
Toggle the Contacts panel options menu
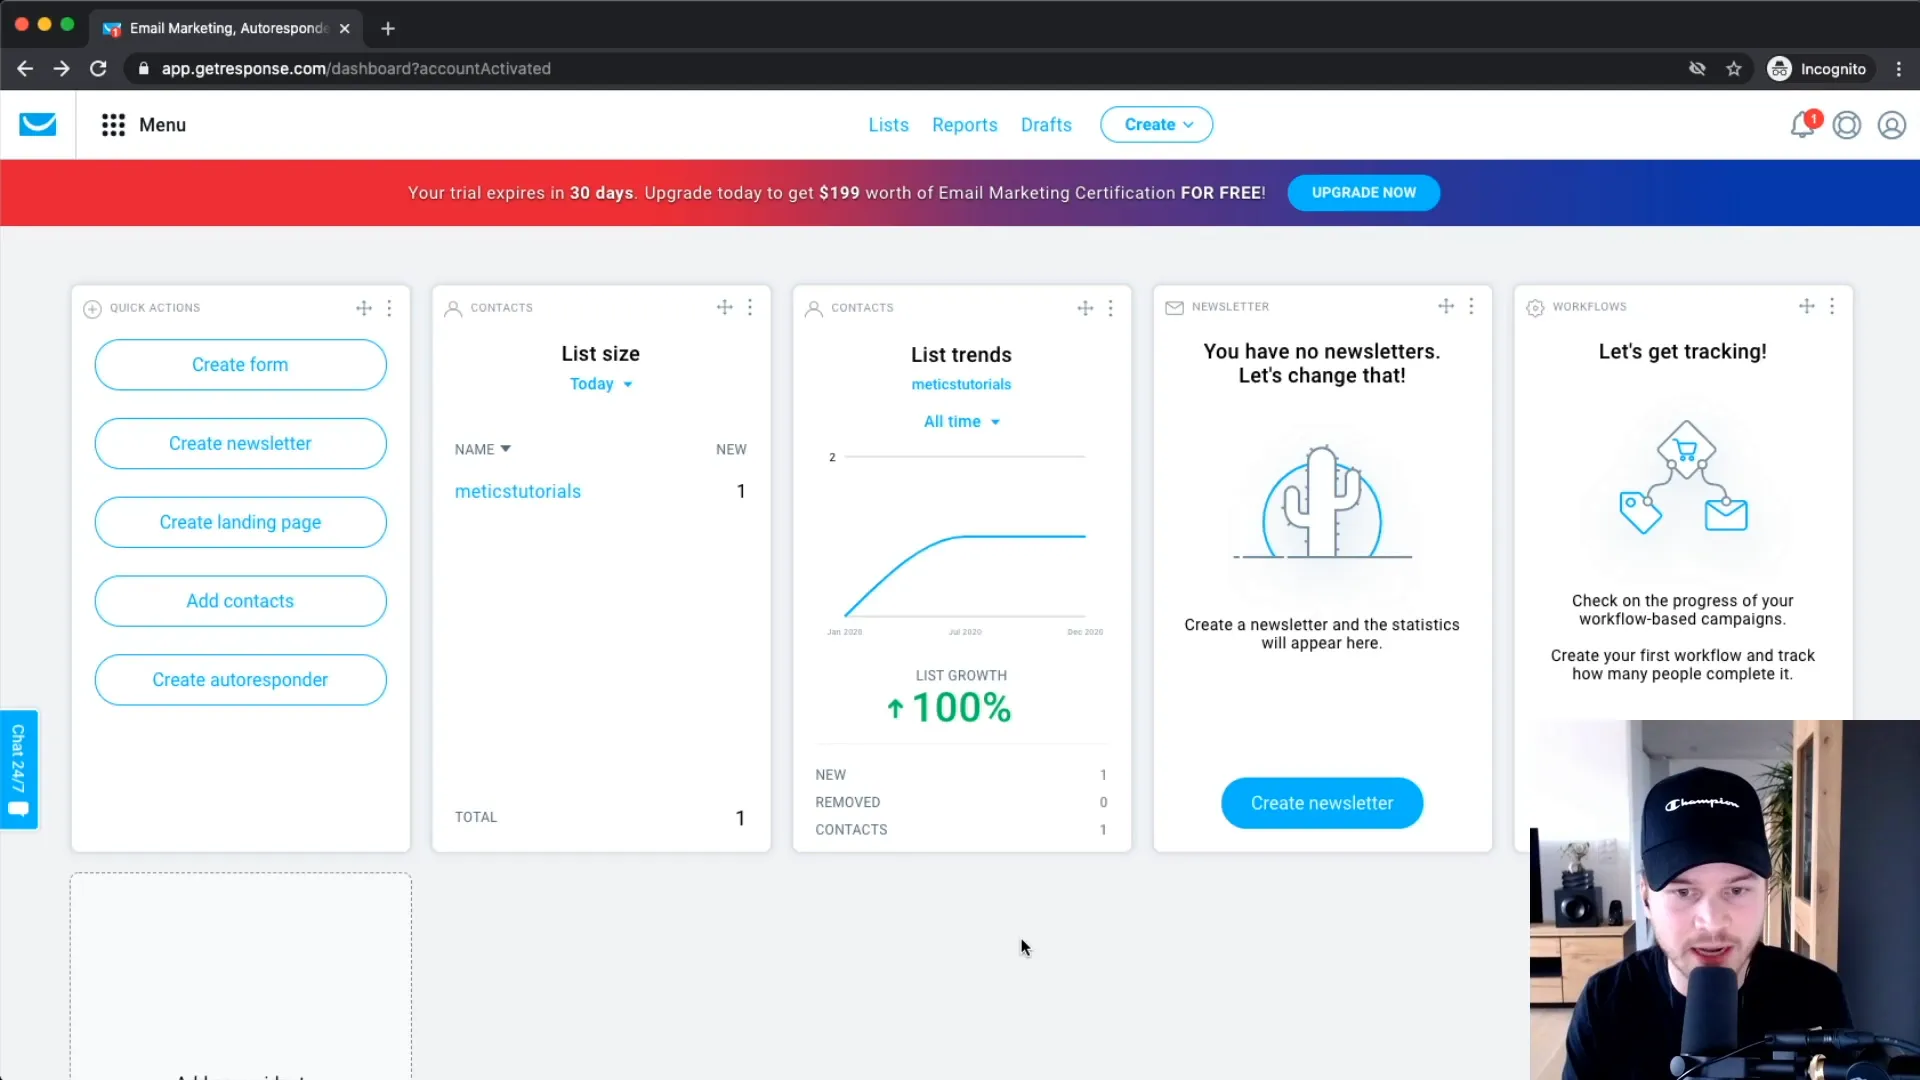pos(750,306)
